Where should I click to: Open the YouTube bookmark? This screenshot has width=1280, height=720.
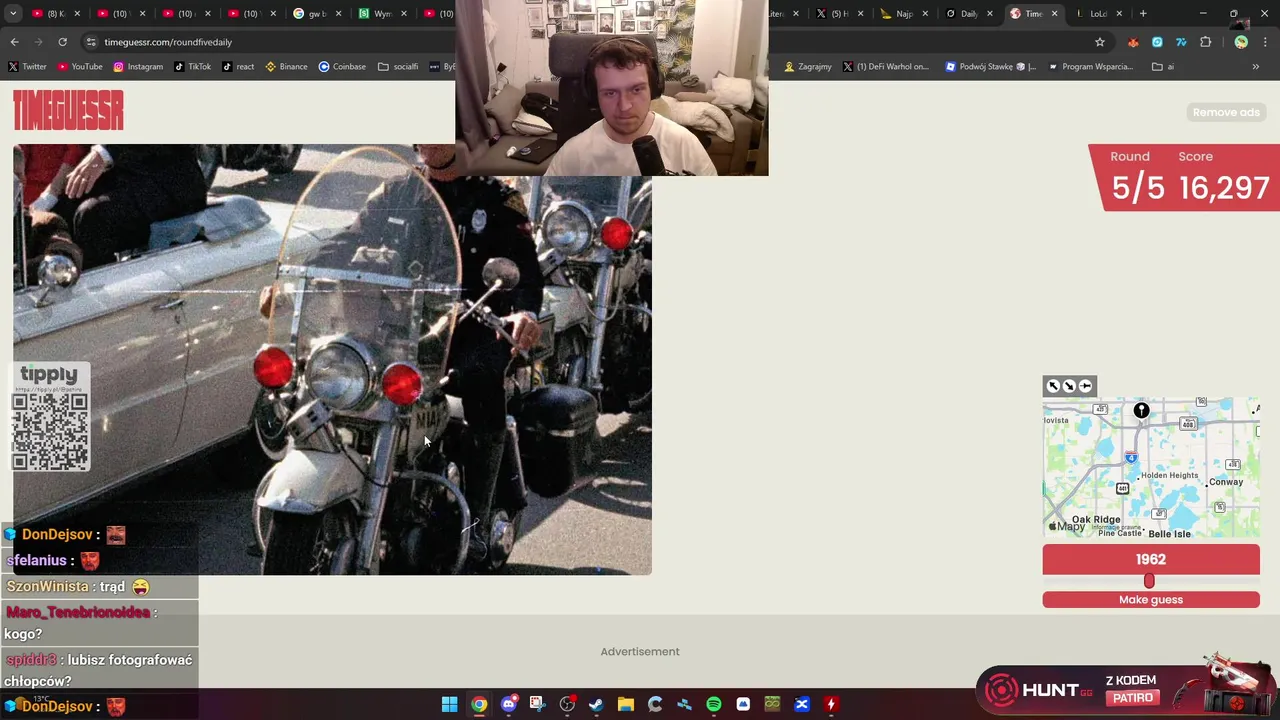tap(80, 67)
